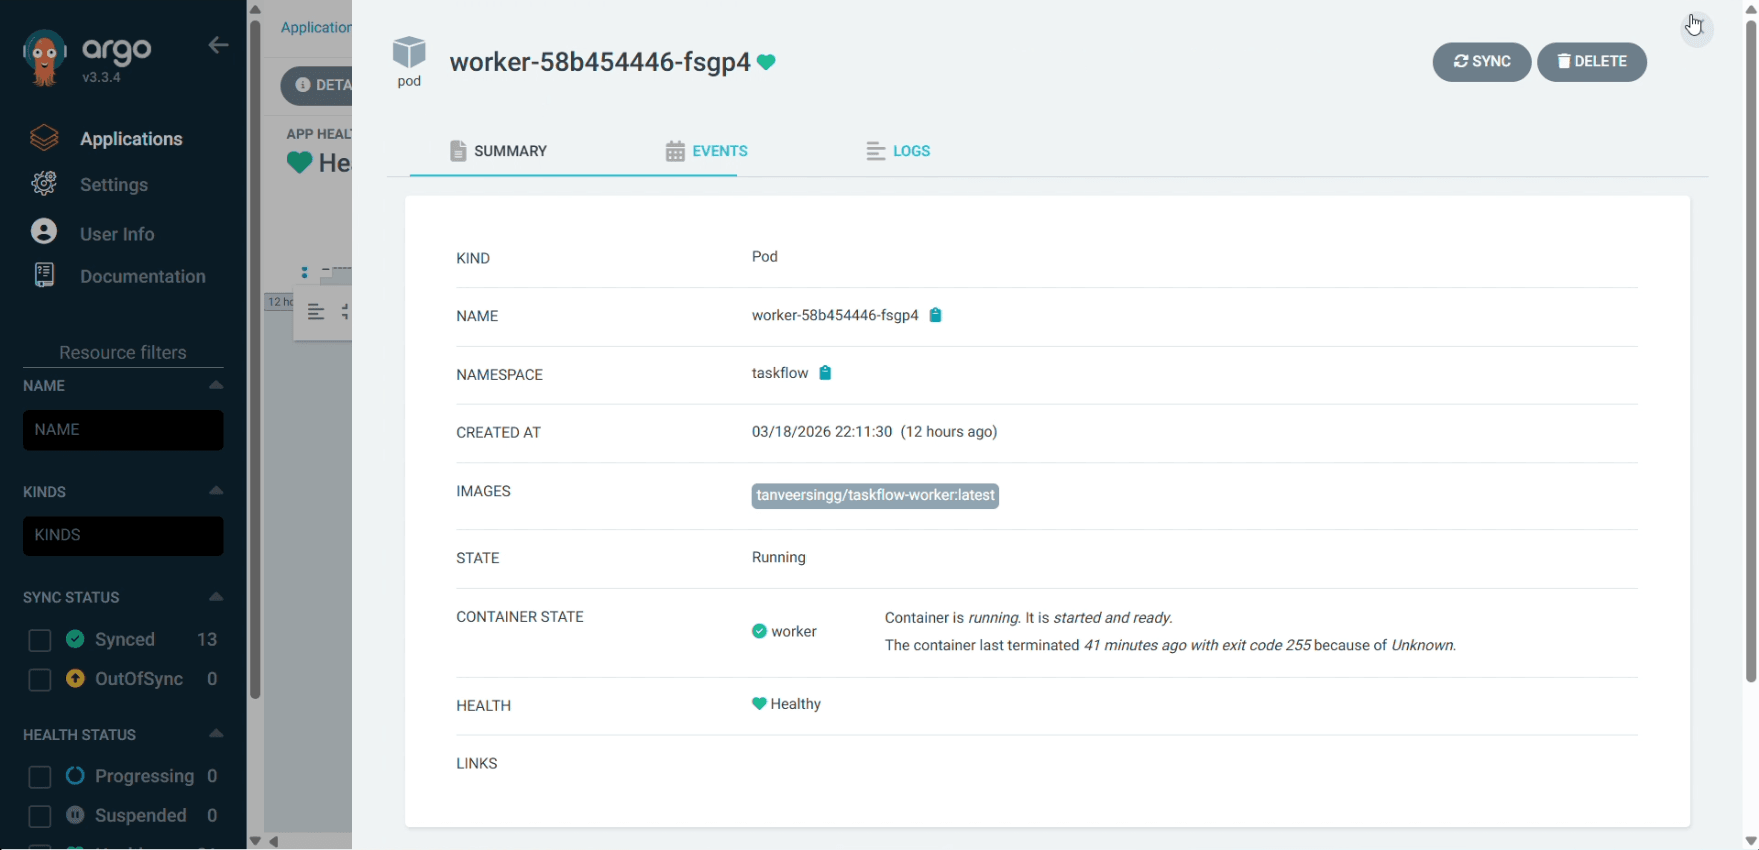This screenshot has height=850, width=1759.
Task: Select the worker-58b454446-fsgp4 name value
Action: click(x=835, y=315)
